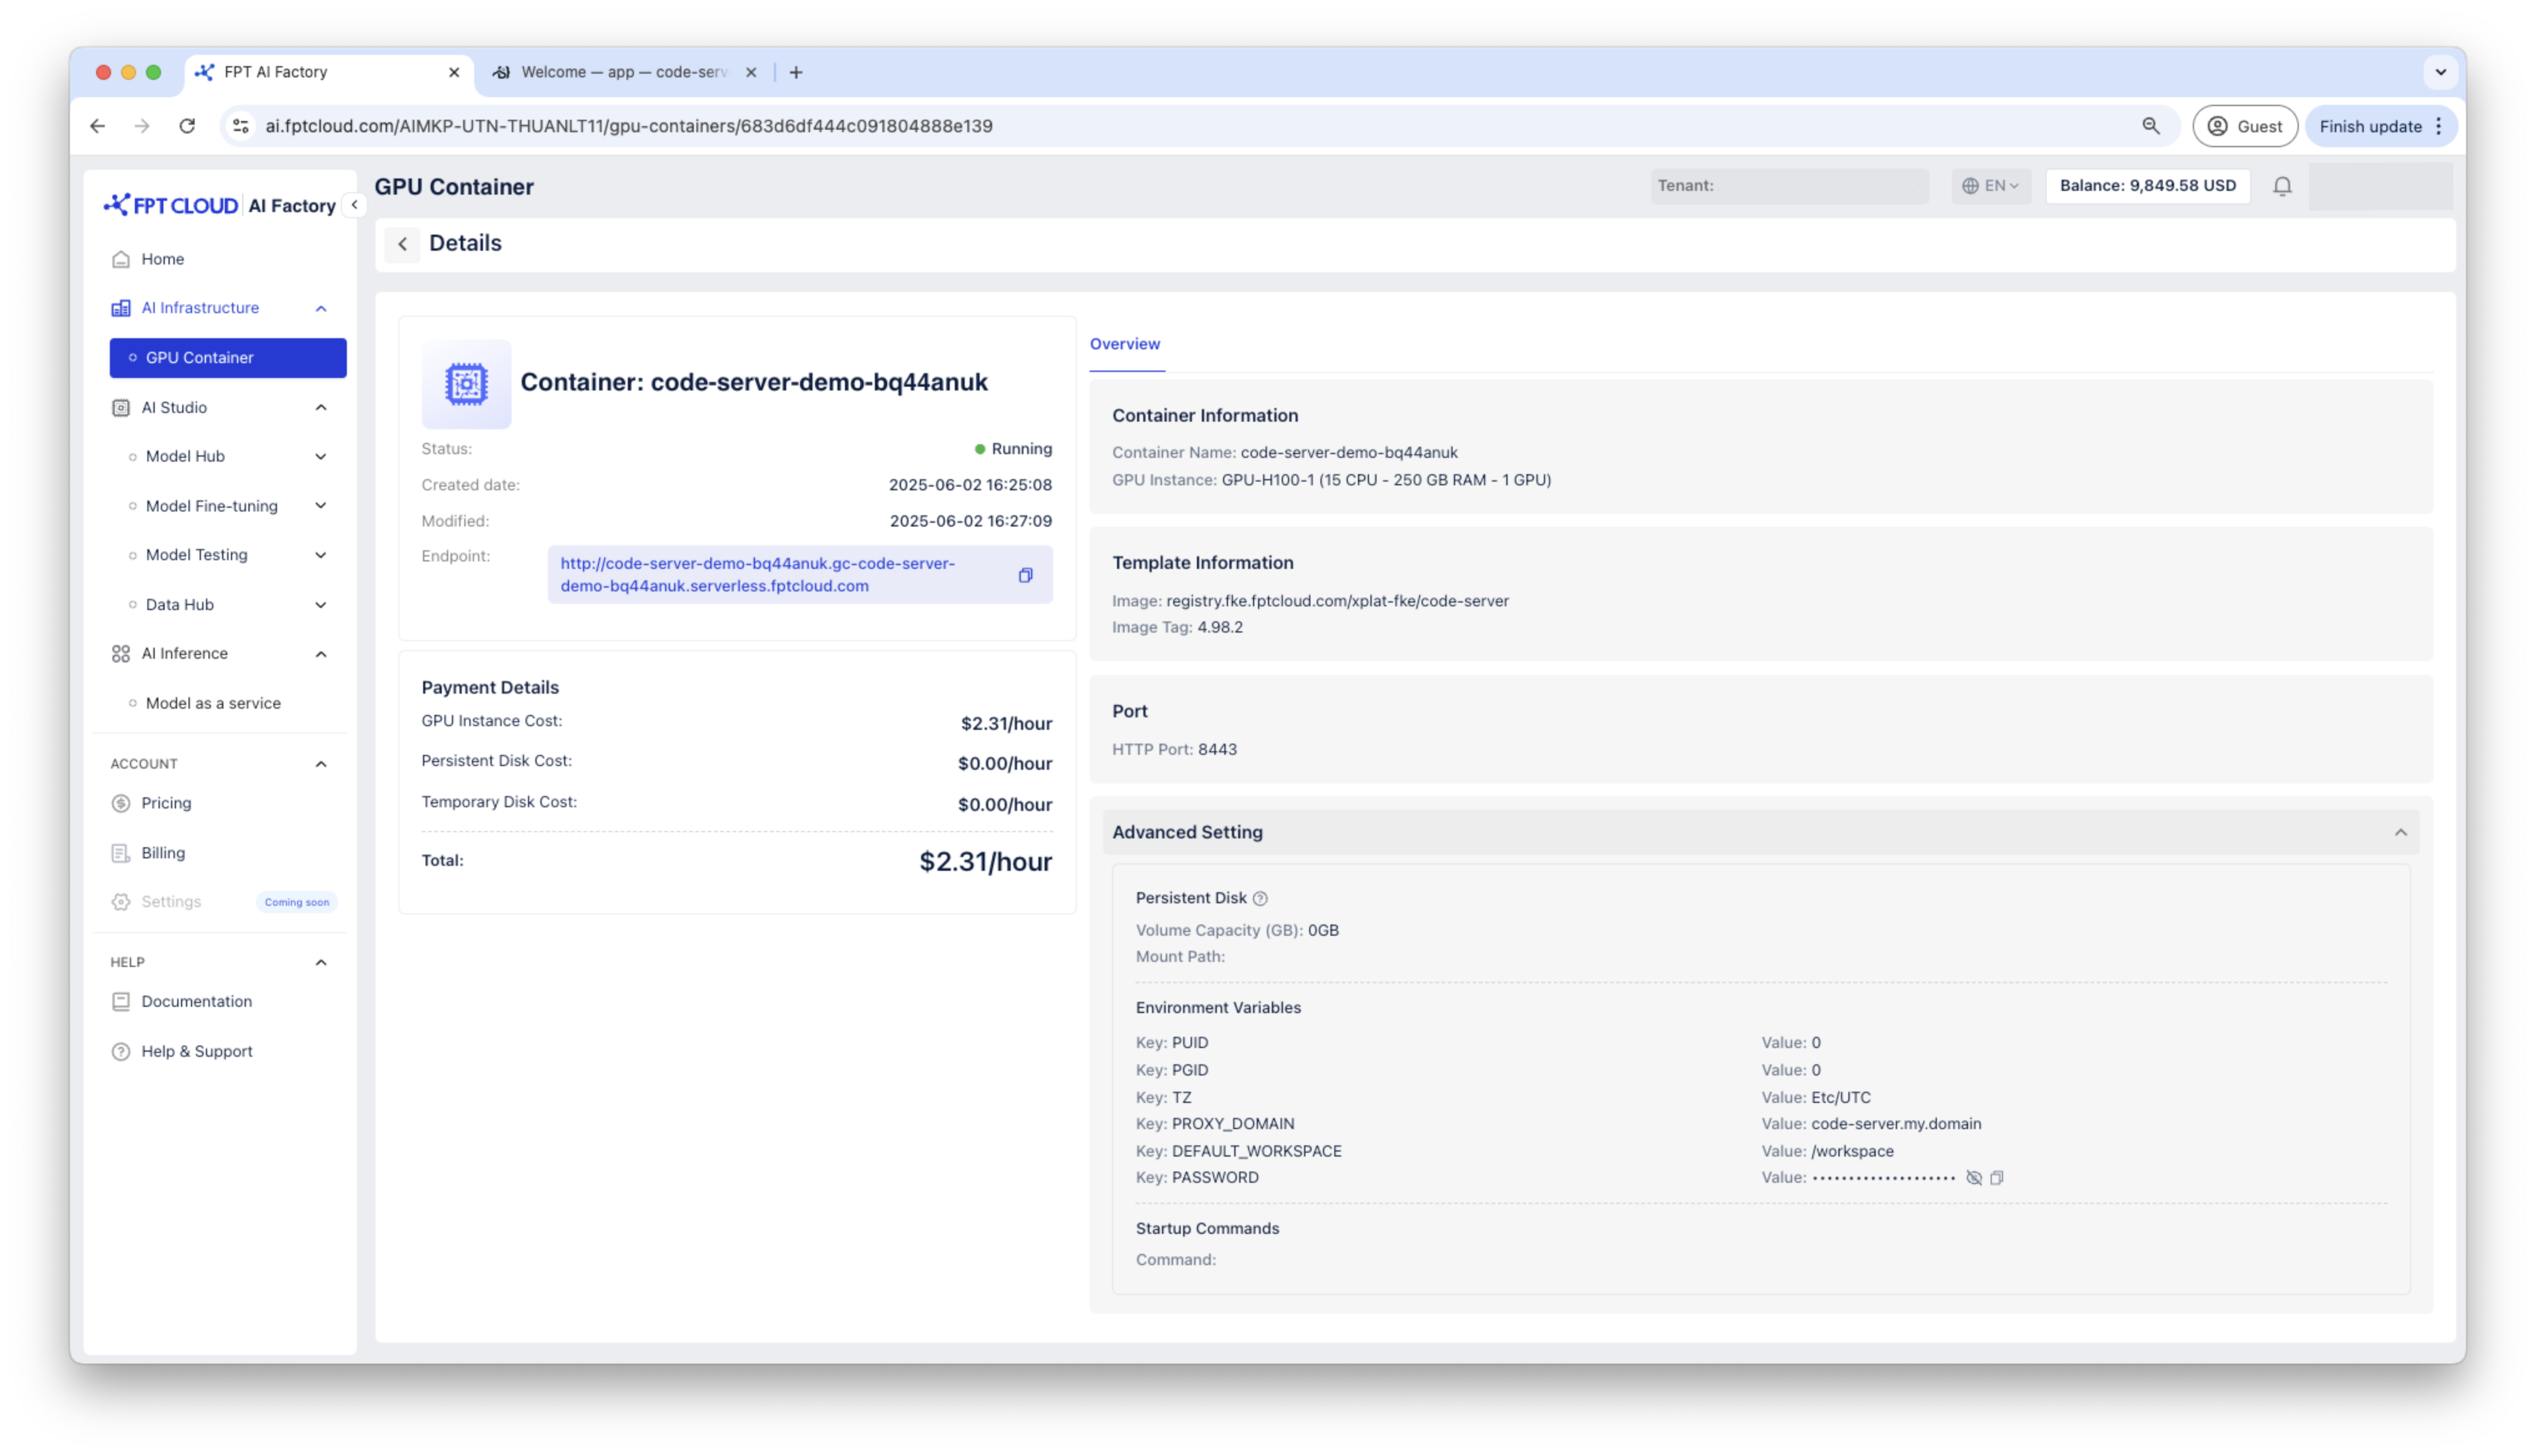Switch to the Overview tab
Image resolution: width=2536 pixels, height=1456 pixels.
click(x=1125, y=344)
